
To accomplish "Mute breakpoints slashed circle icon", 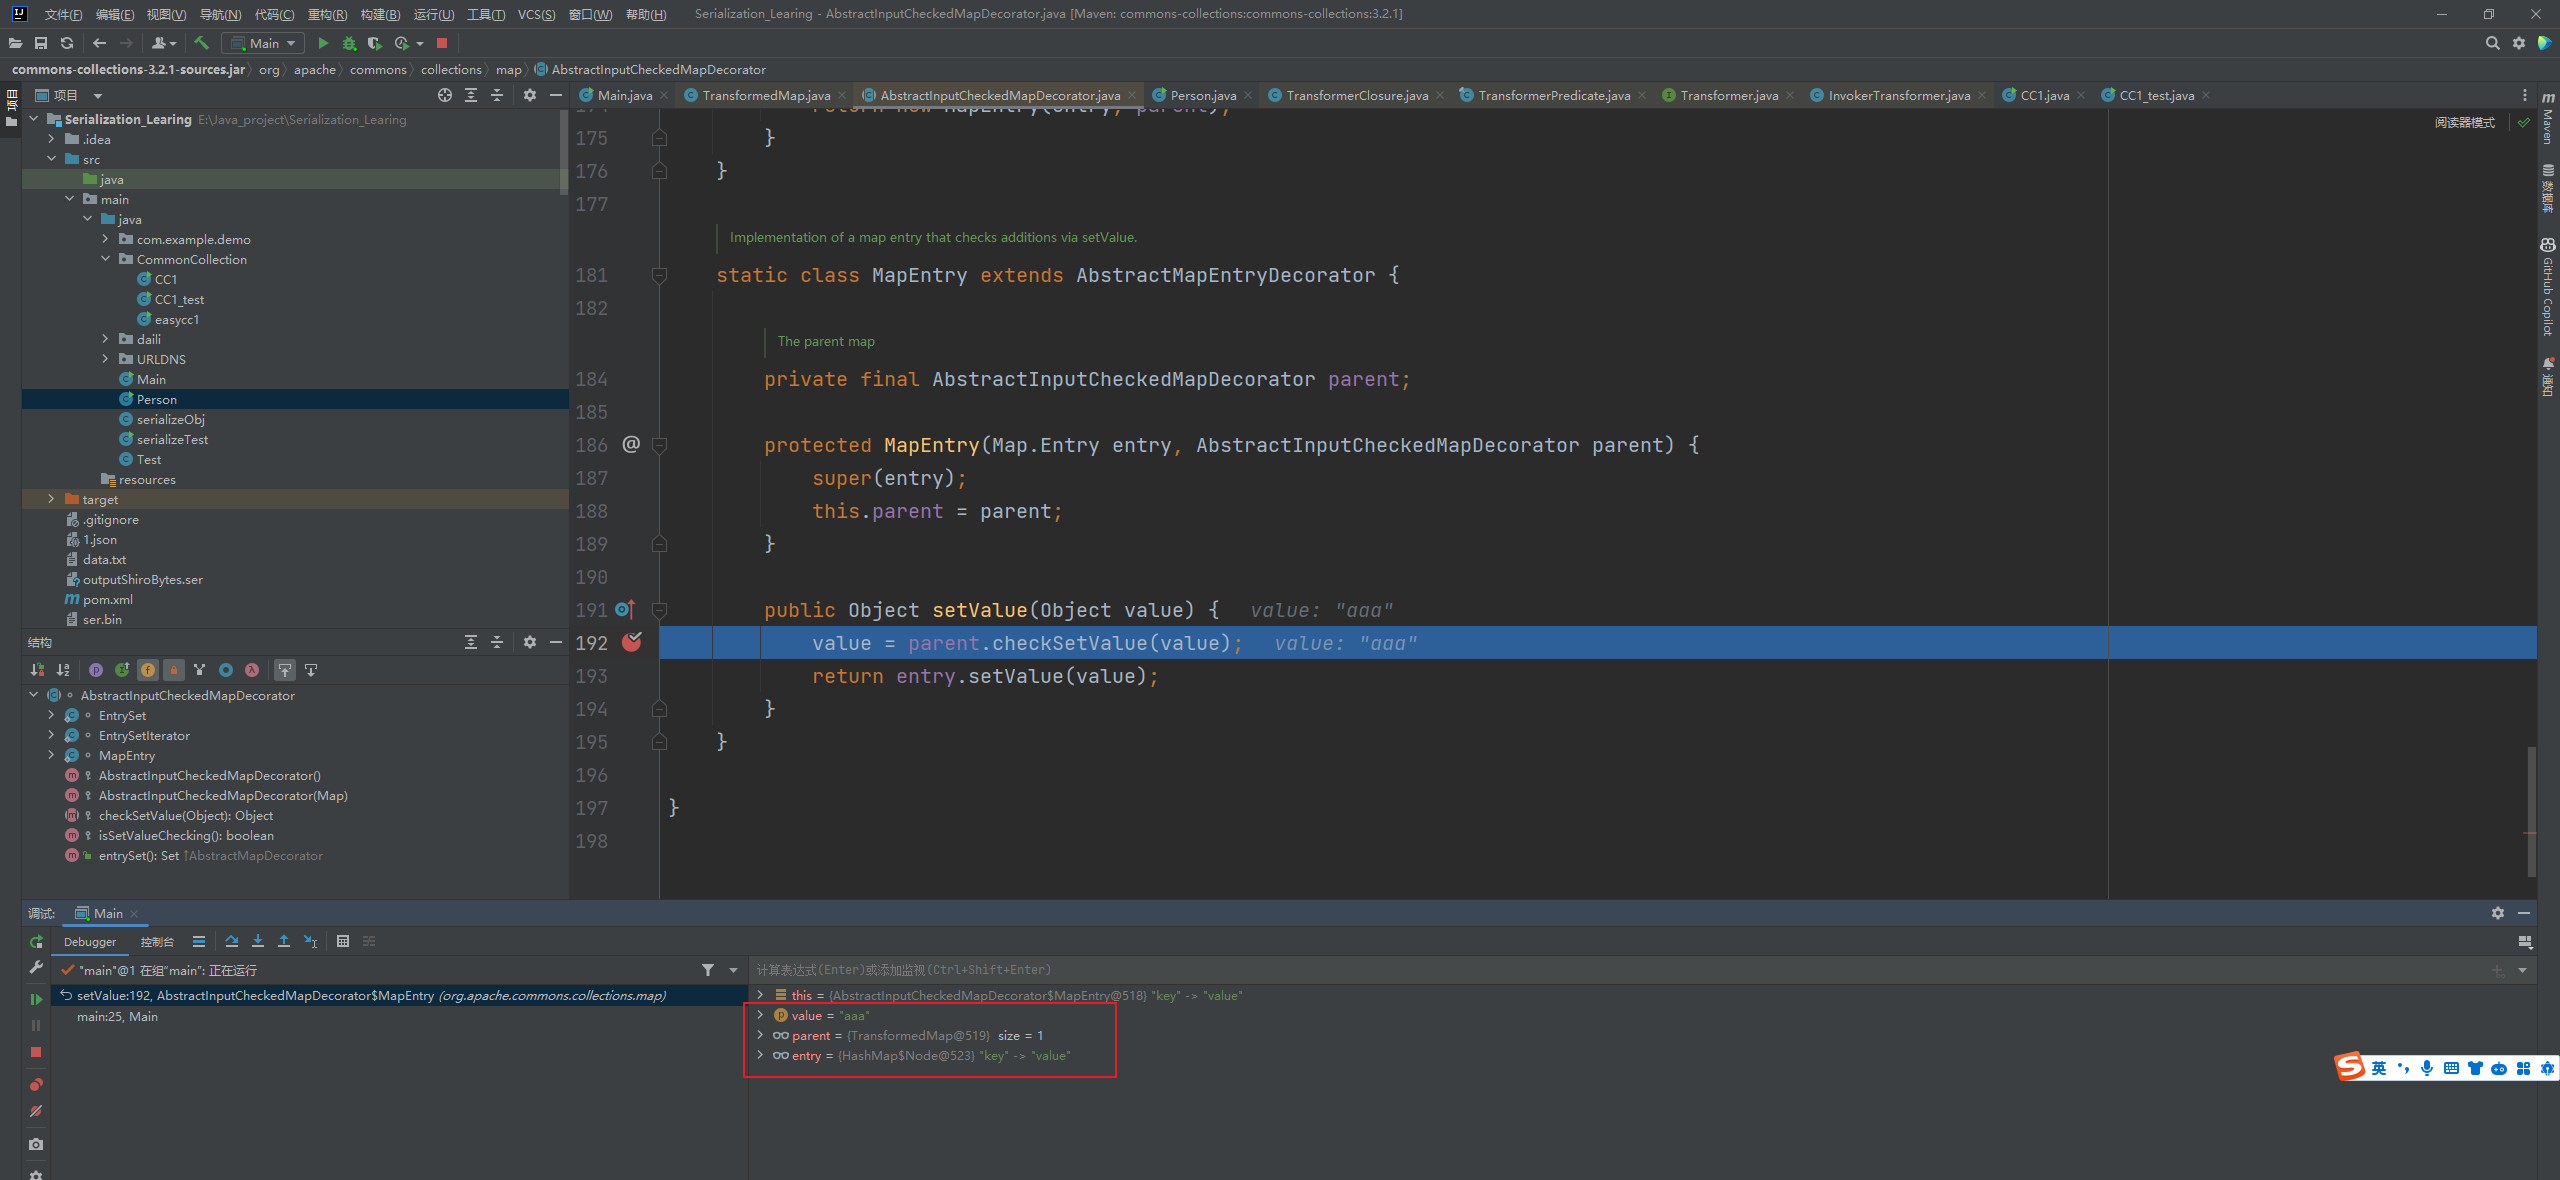I will (x=36, y=1111).
